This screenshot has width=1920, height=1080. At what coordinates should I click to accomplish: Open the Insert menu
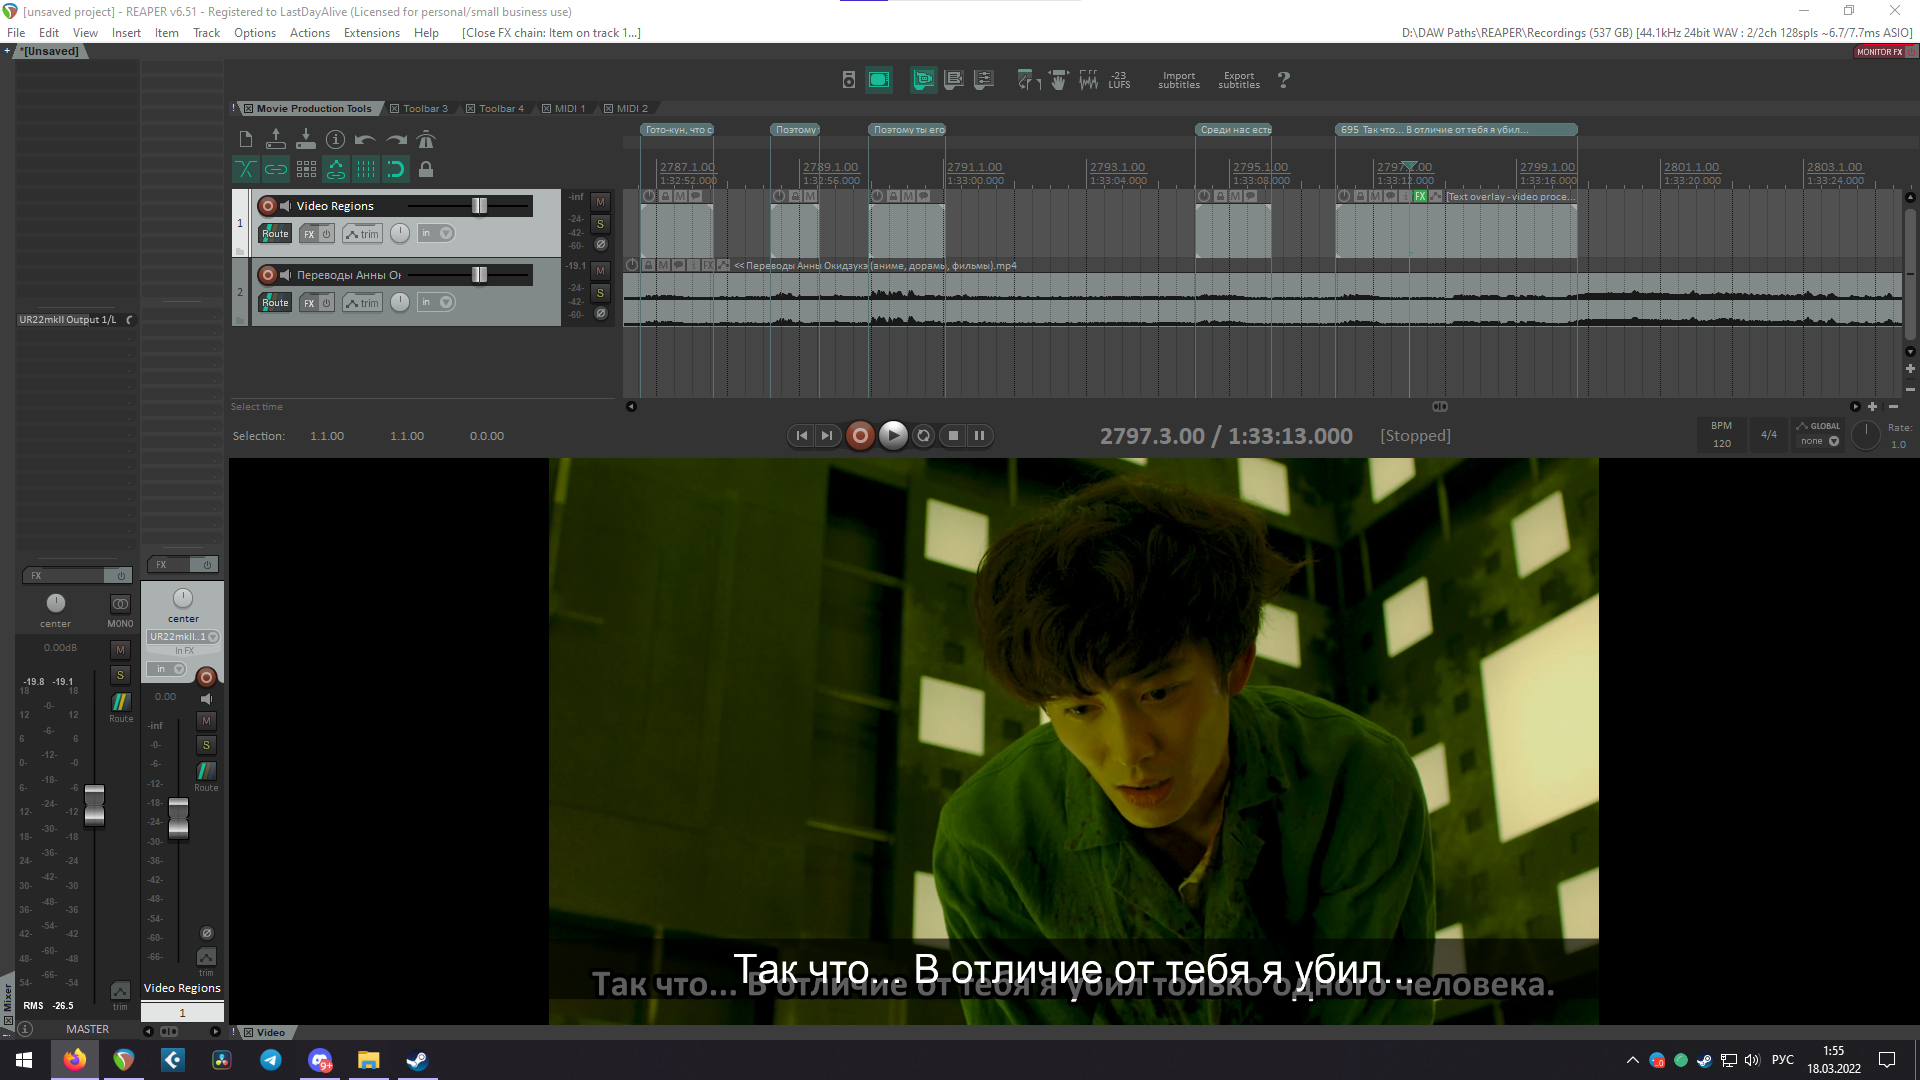[x=126, y=33]
